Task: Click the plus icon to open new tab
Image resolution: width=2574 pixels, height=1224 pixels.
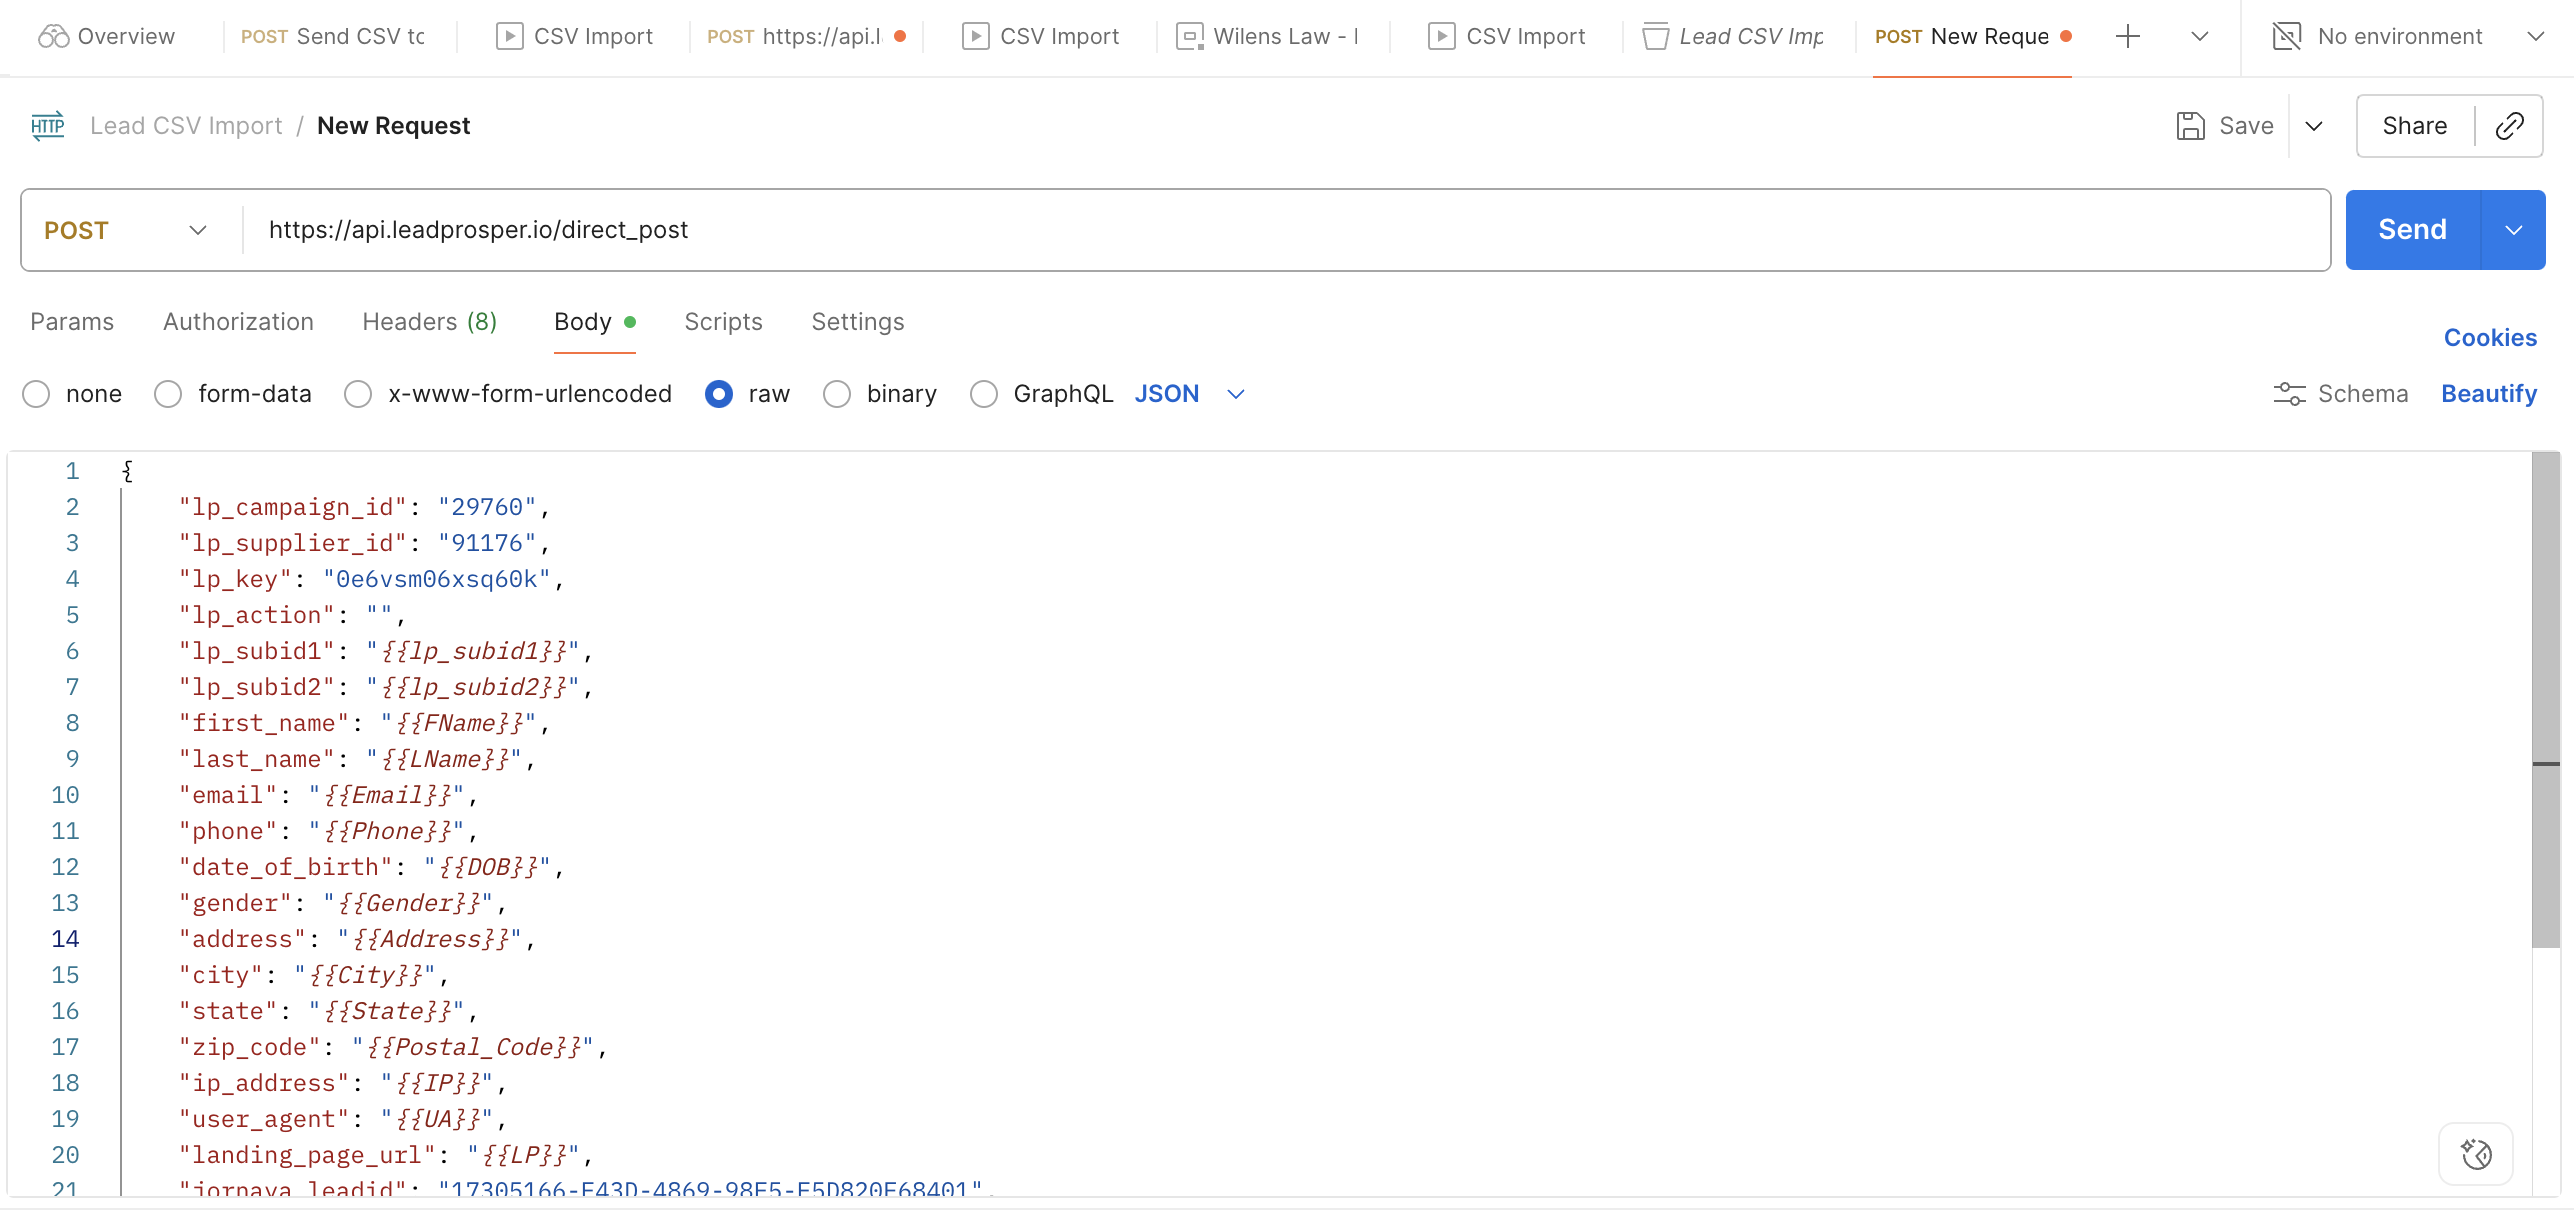Action: [2128, 37]
